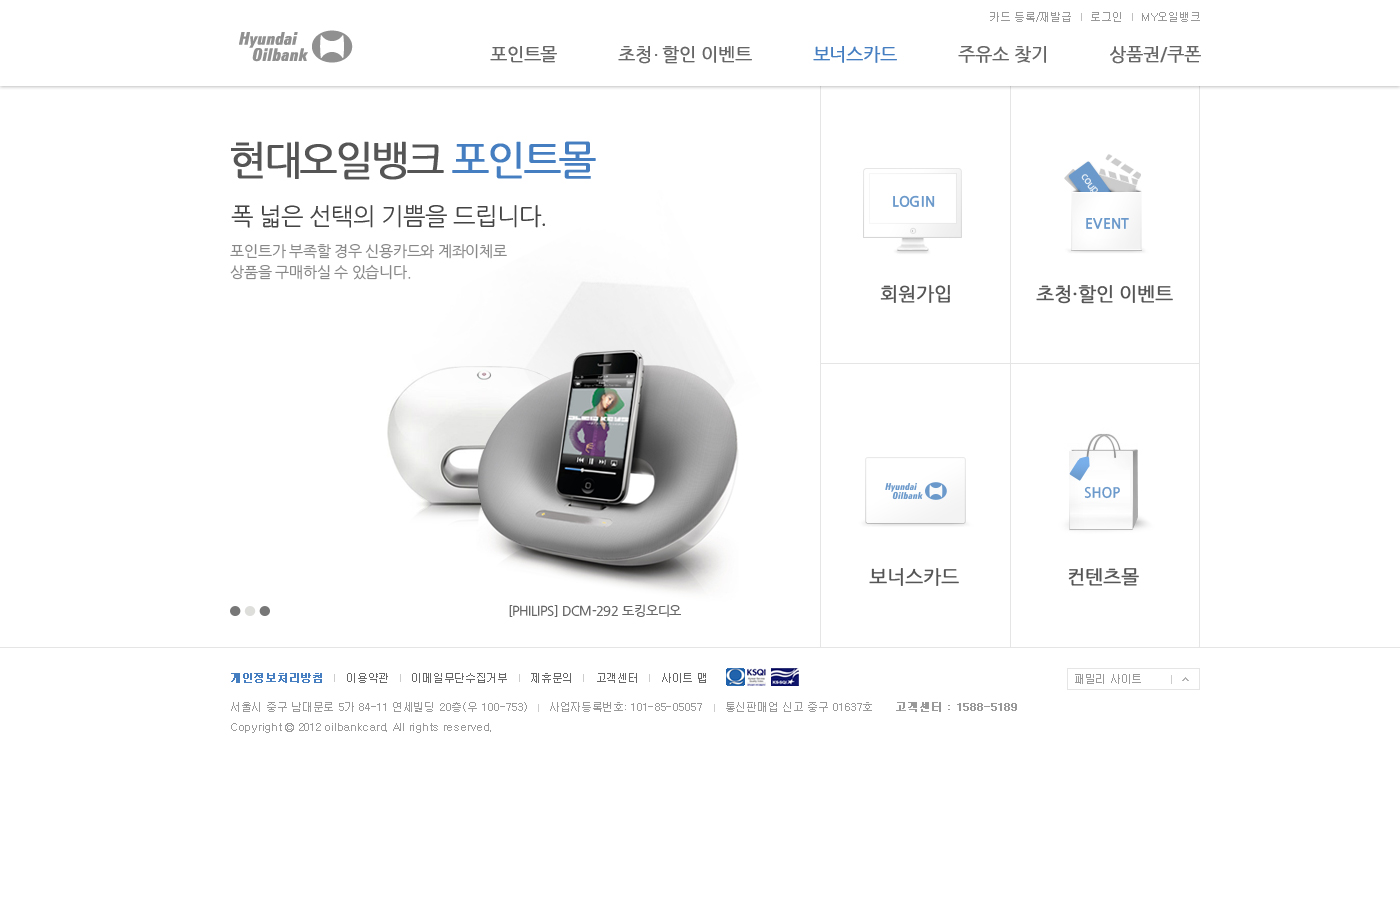Open the 주유소 찾기 menu
Viewport: 1400px width, 900px height.
[x=1003, y=54]
